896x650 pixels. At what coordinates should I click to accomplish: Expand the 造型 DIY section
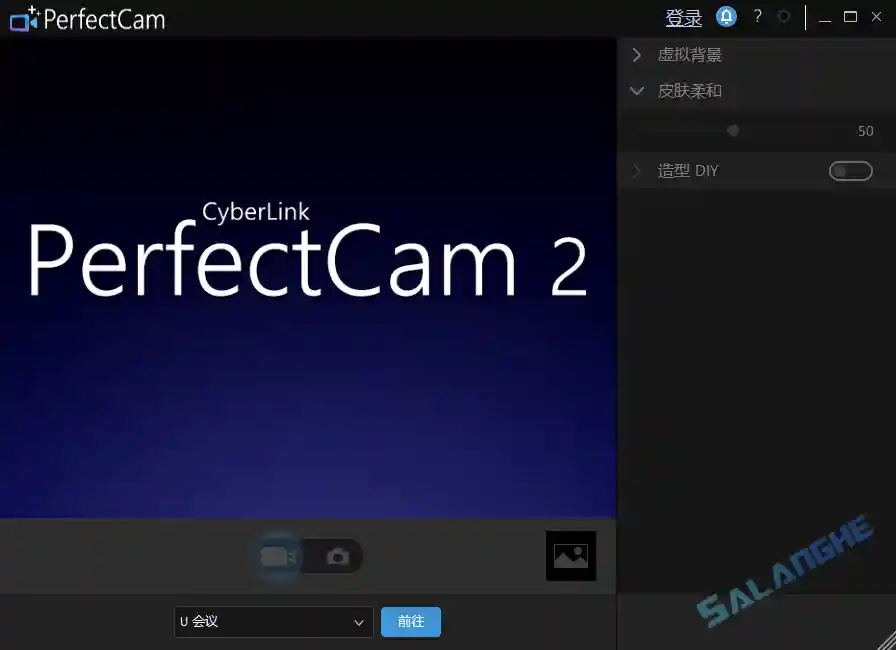(x=637, y=170)
